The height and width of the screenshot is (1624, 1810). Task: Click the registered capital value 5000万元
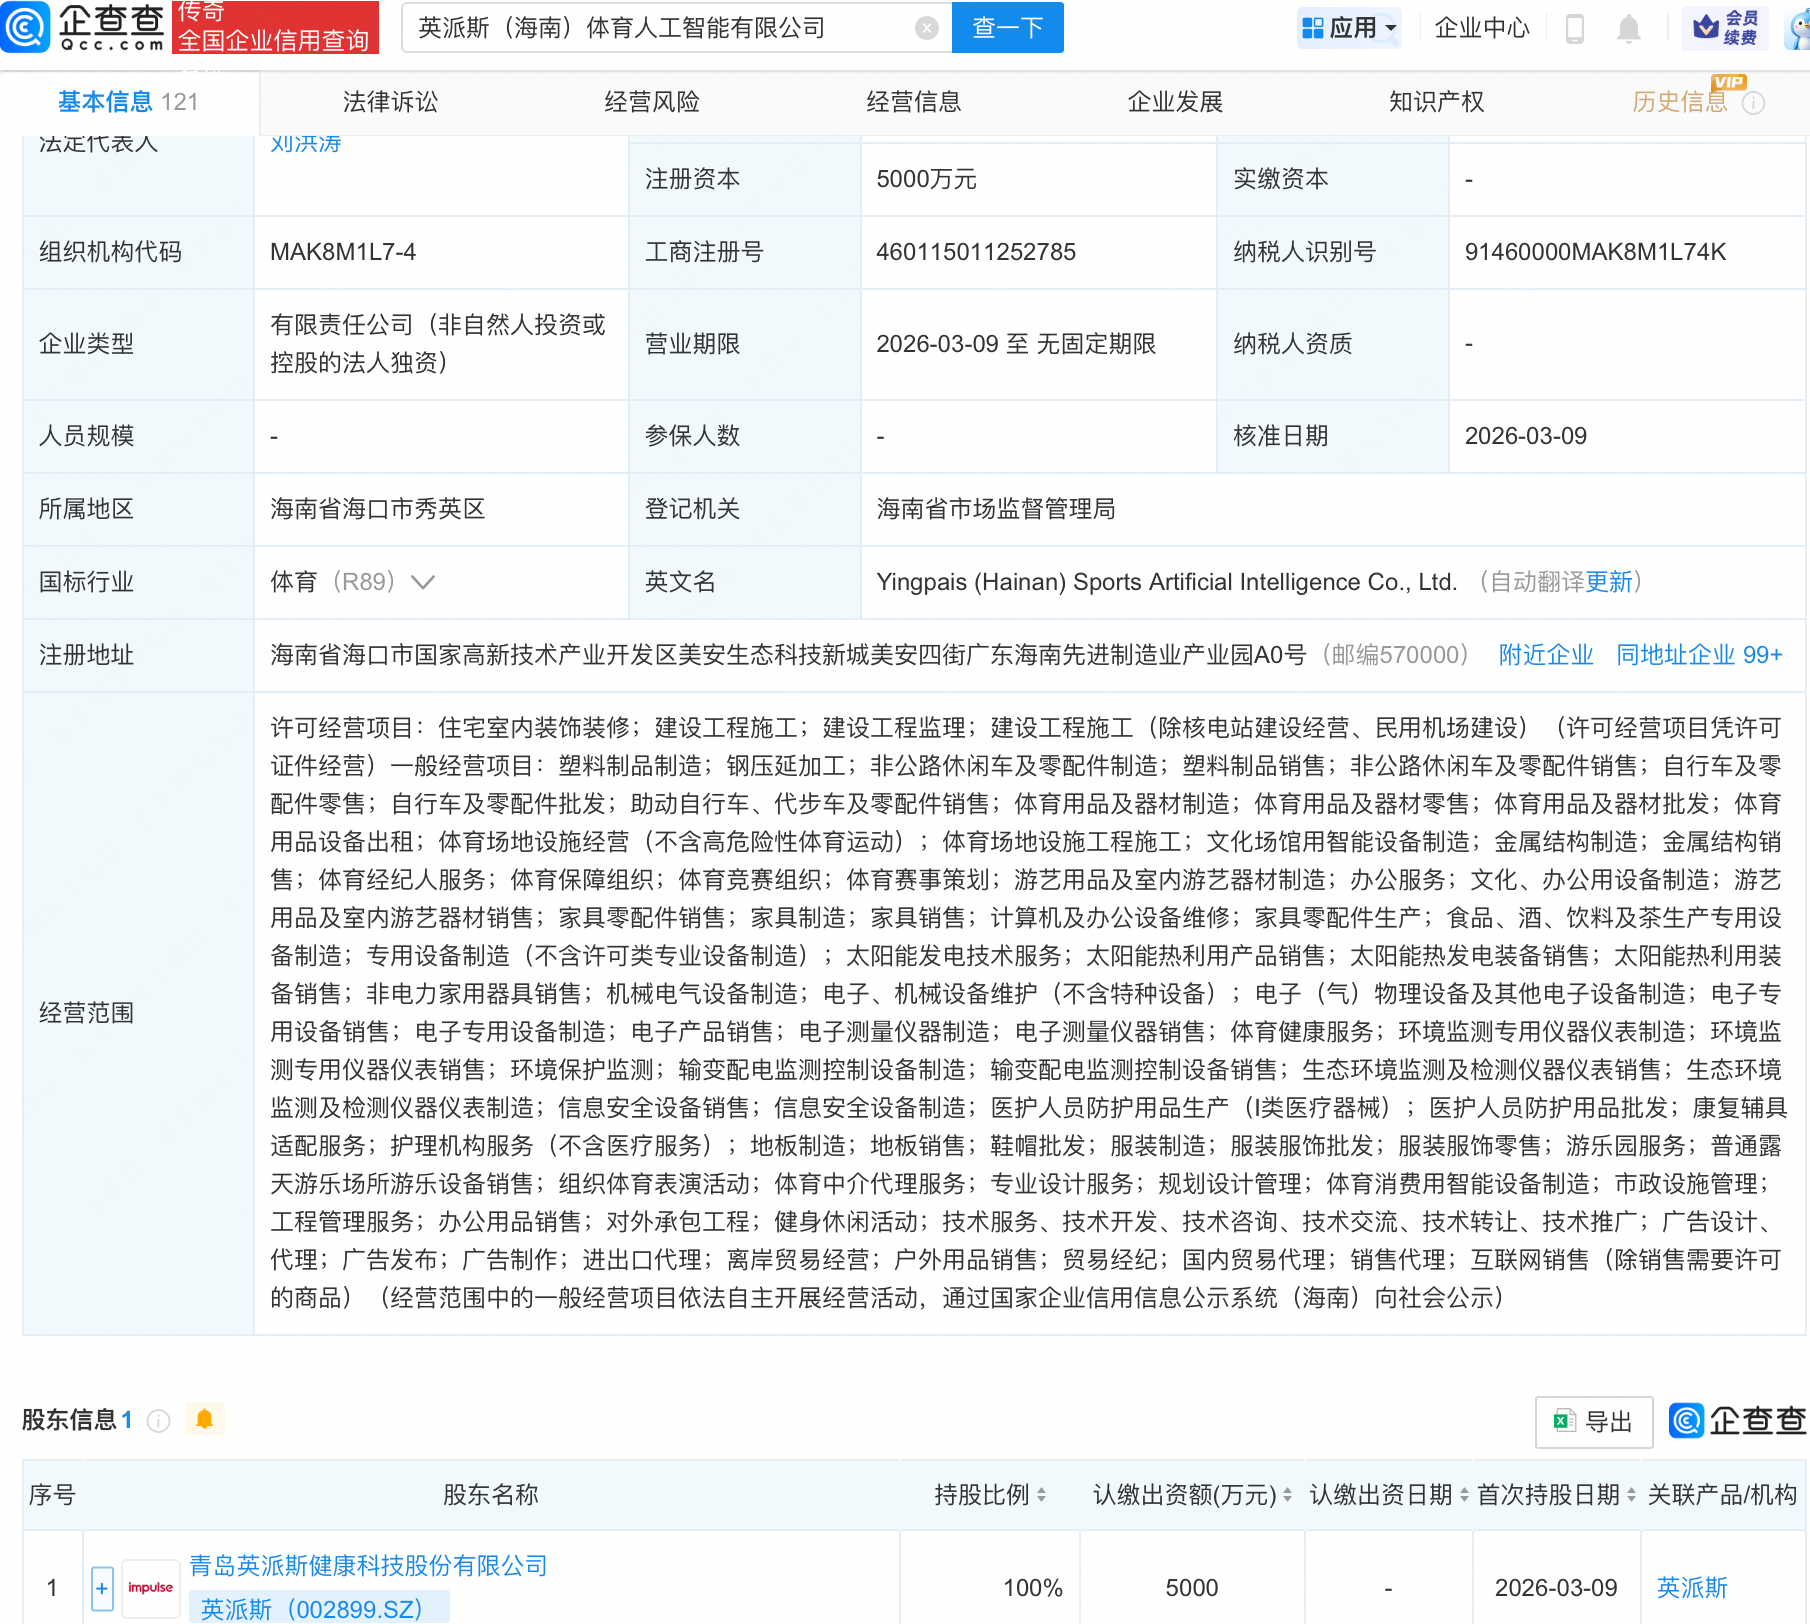926,179
